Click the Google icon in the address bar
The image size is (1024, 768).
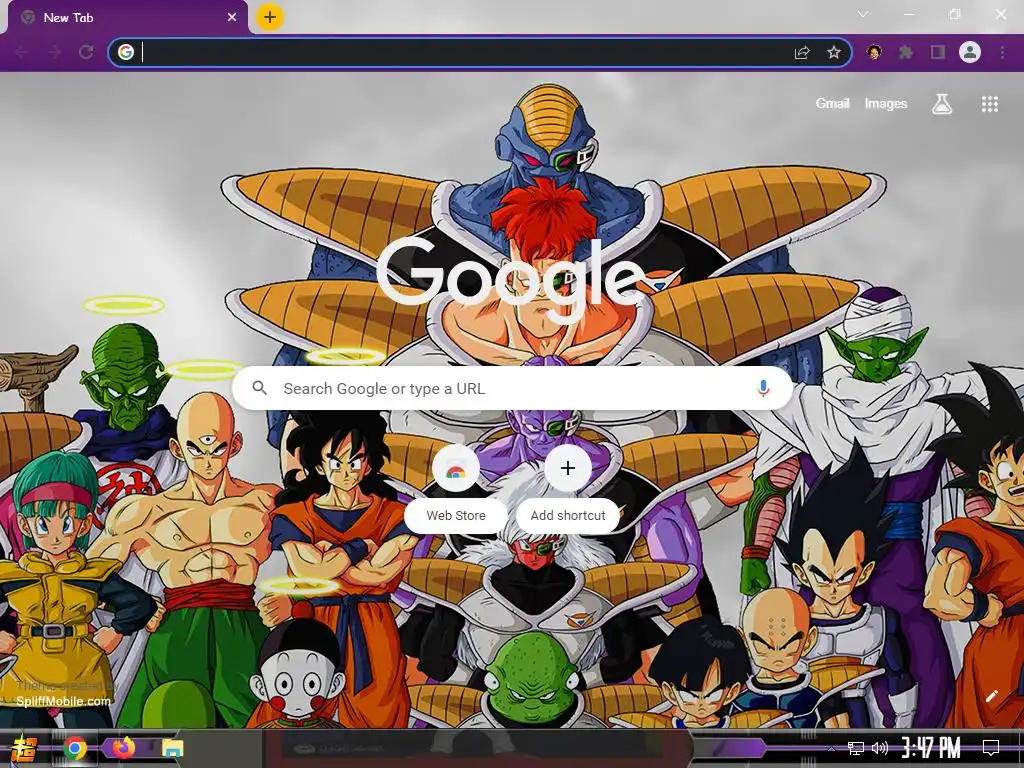pyautogui.click(x=126, y=52)
